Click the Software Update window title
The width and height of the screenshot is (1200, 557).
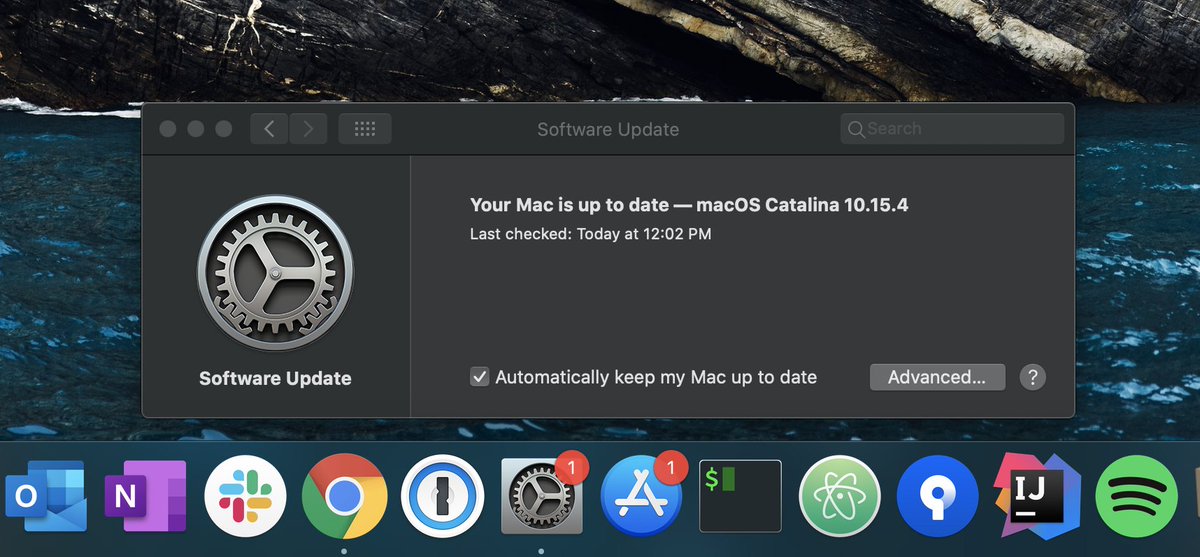(608, 129)
